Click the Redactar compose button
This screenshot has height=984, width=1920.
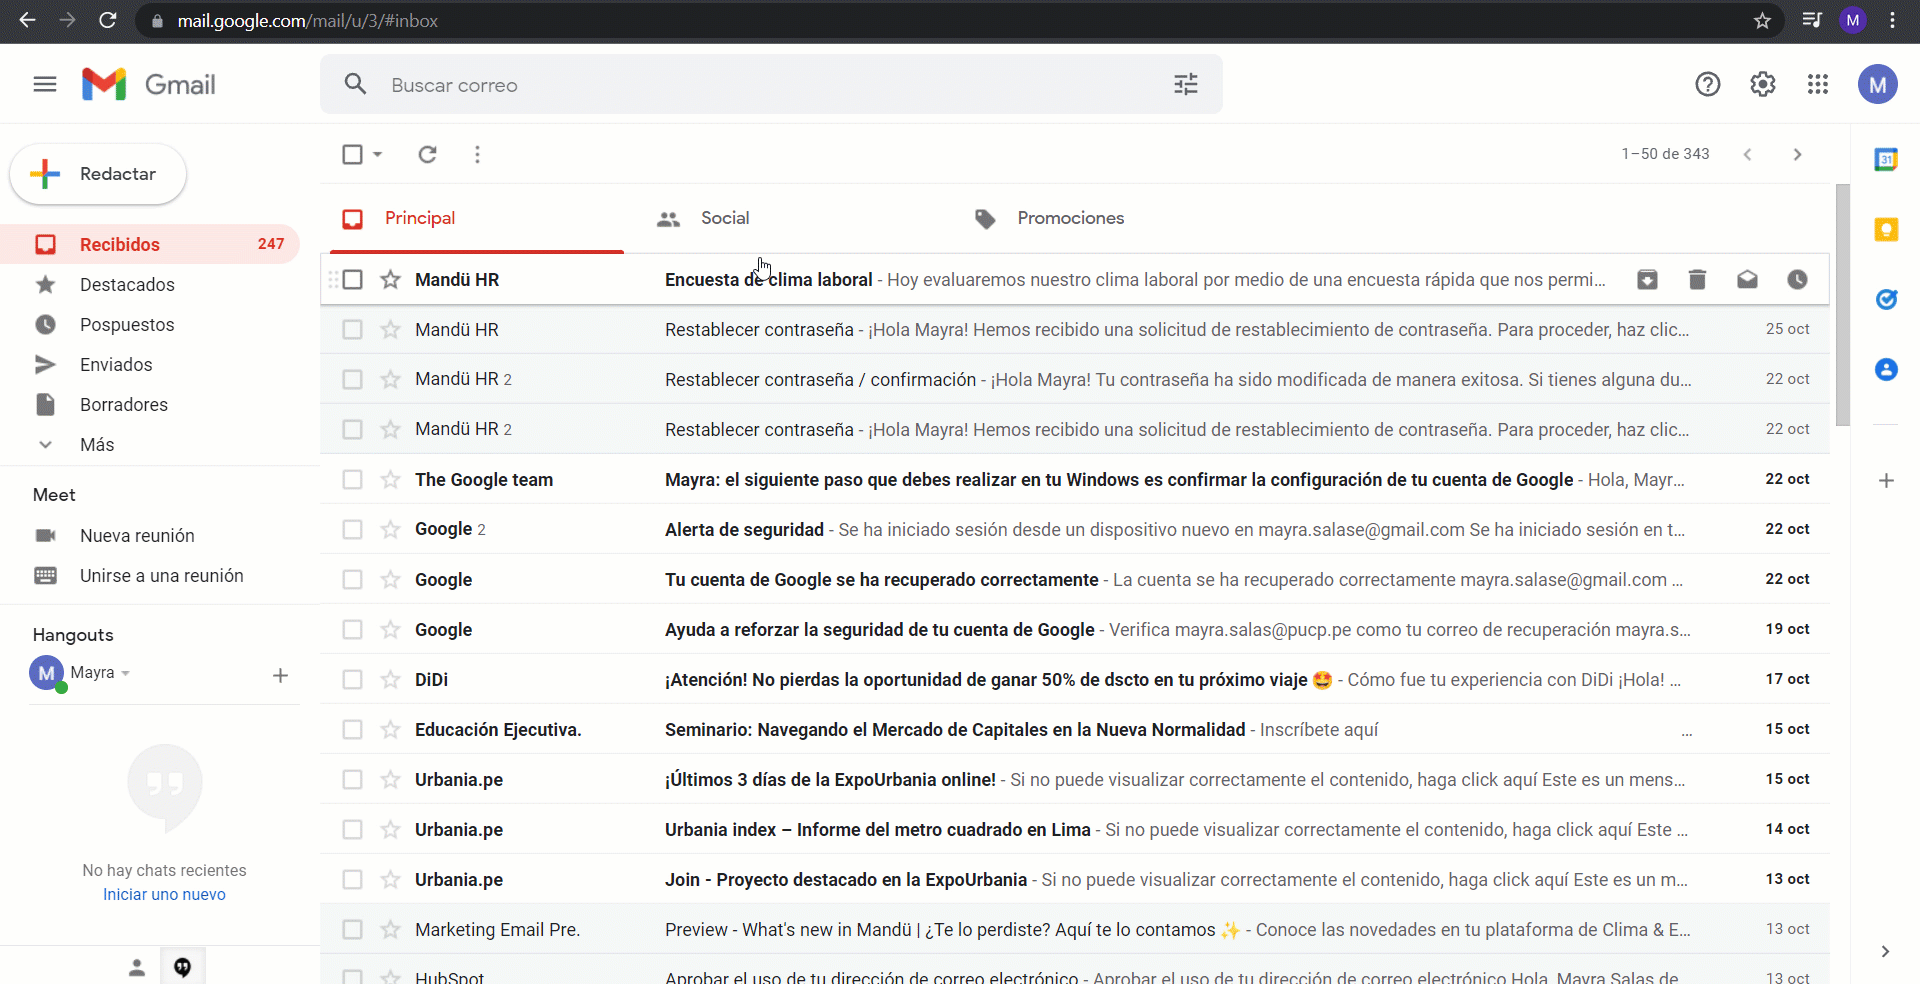coord(98,174)
